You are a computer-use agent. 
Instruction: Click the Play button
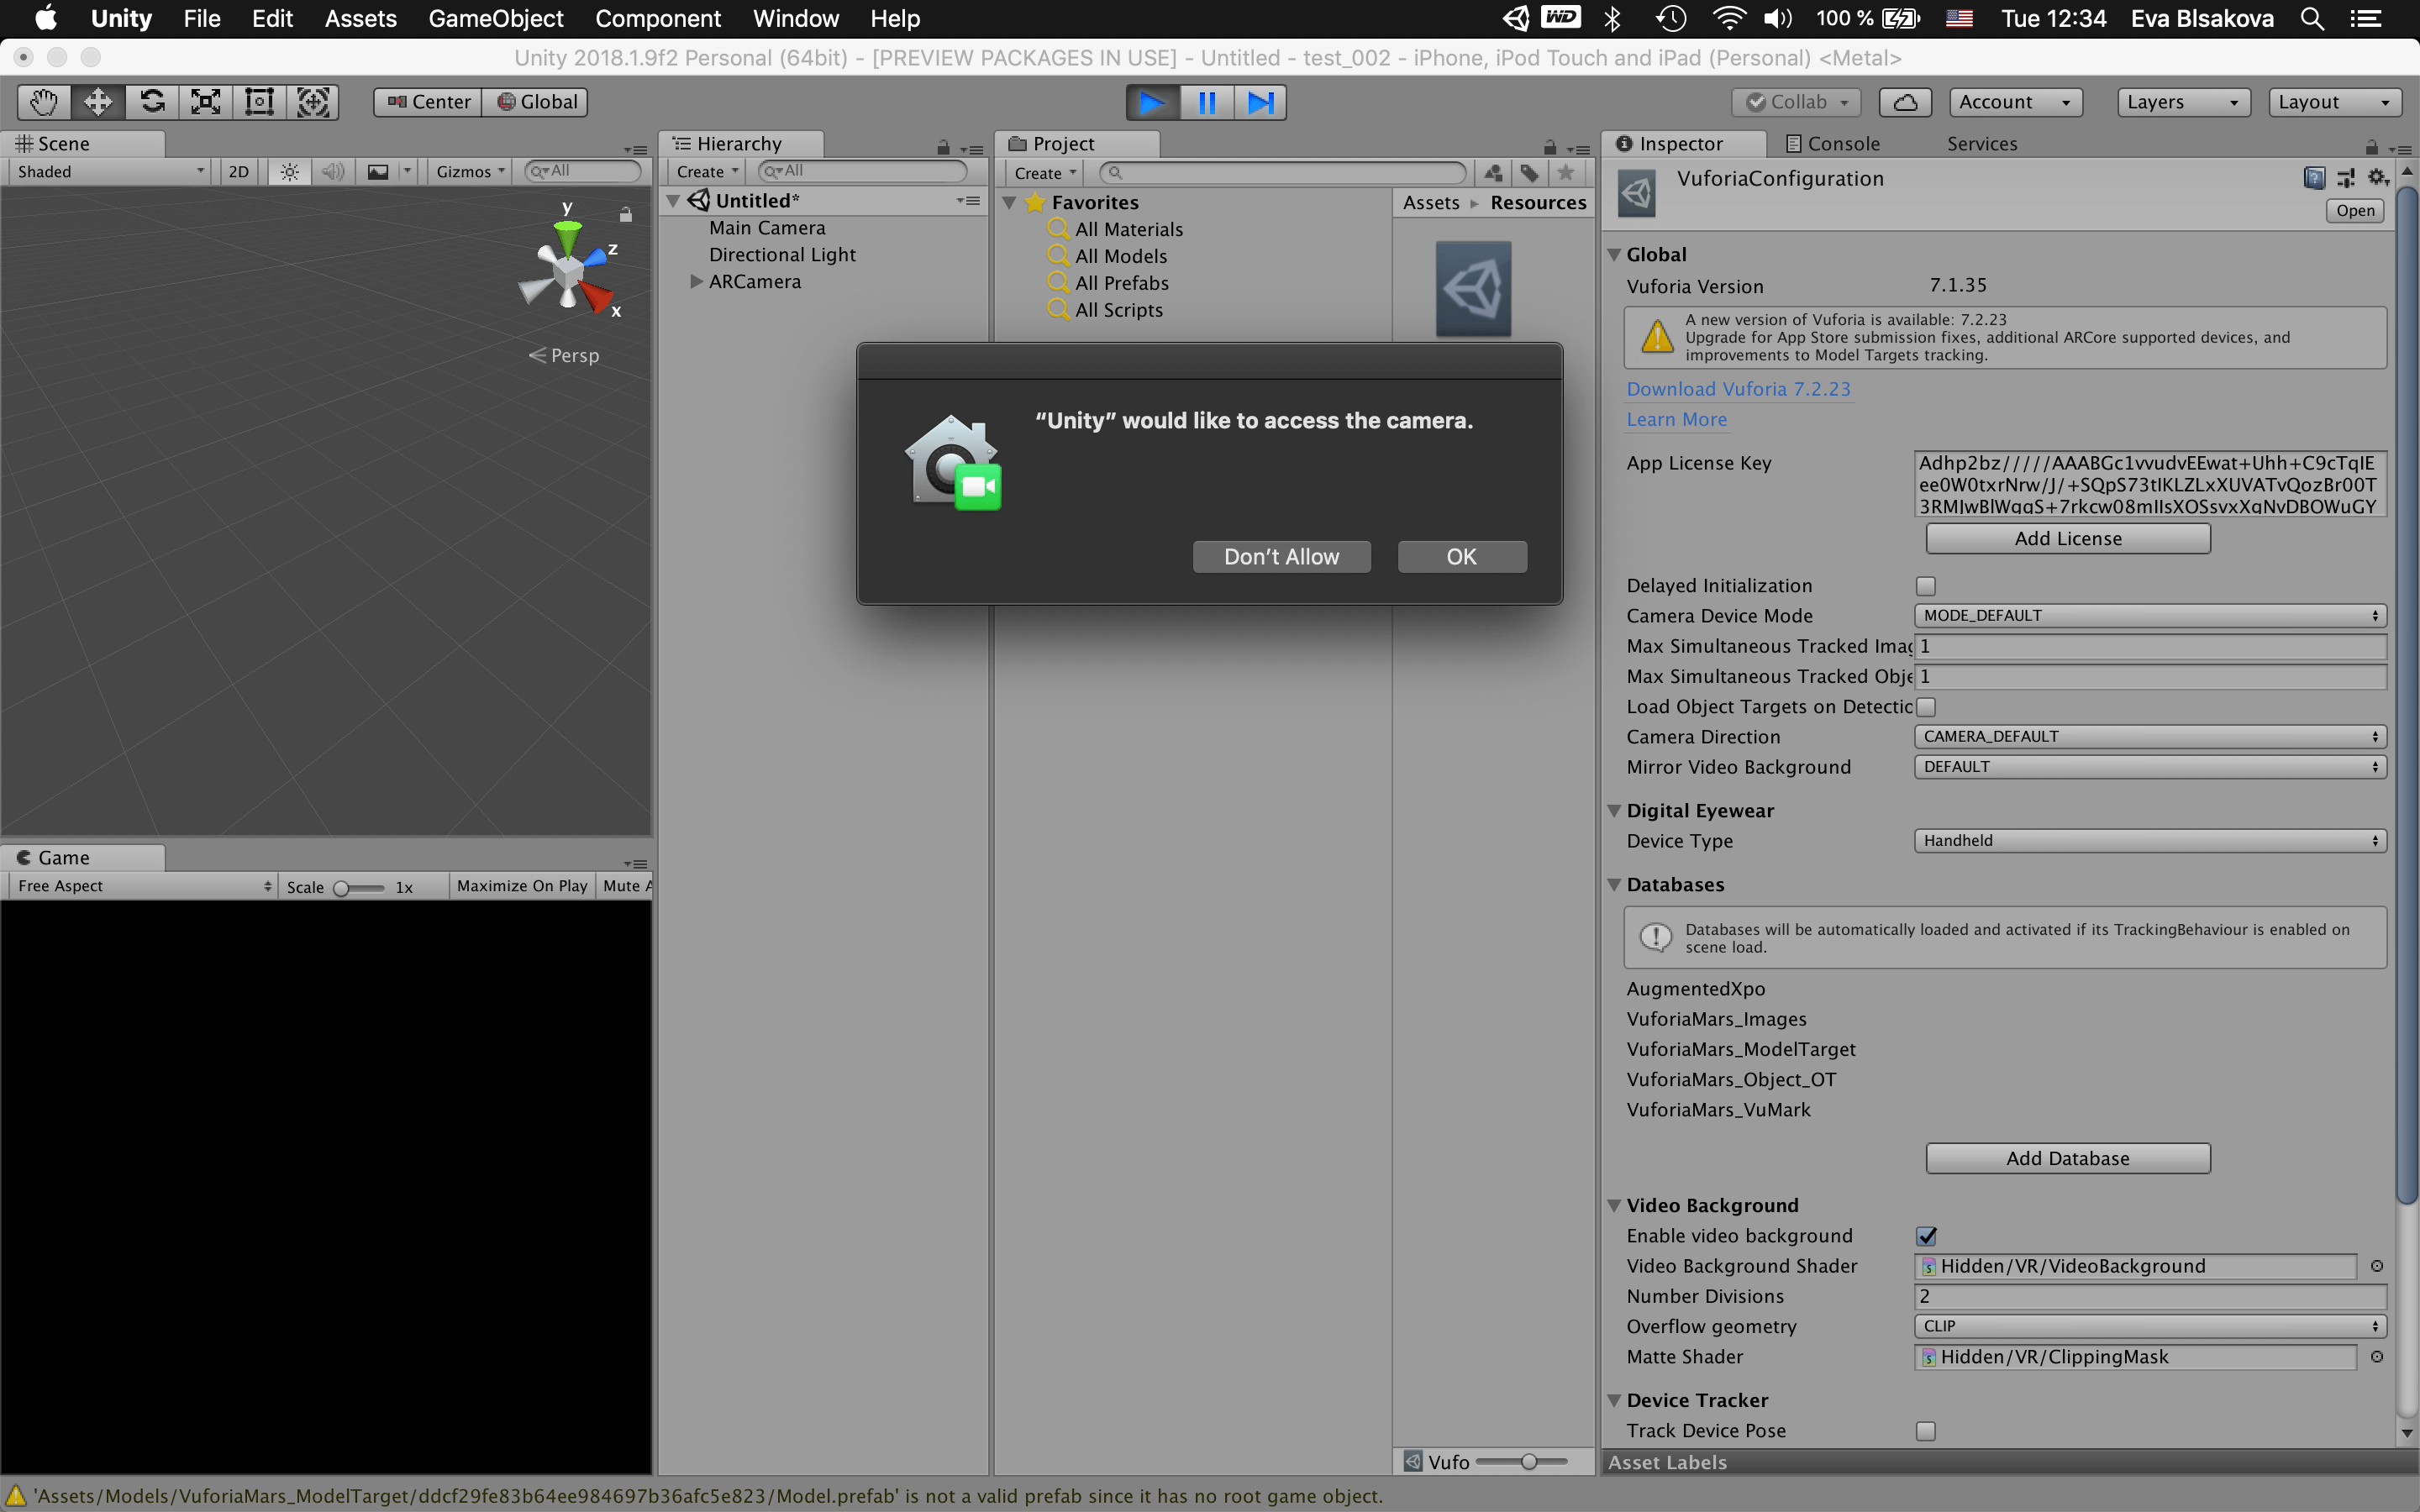click(1152, 102)
